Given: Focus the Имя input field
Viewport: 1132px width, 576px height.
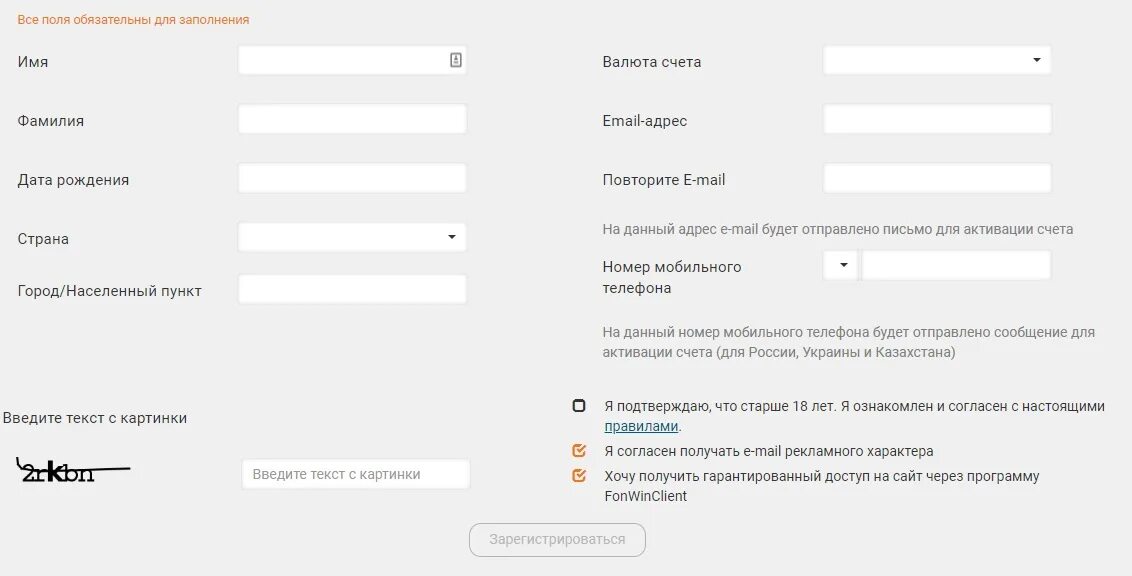Looking at the screenshot, I should tap(352, 60).
